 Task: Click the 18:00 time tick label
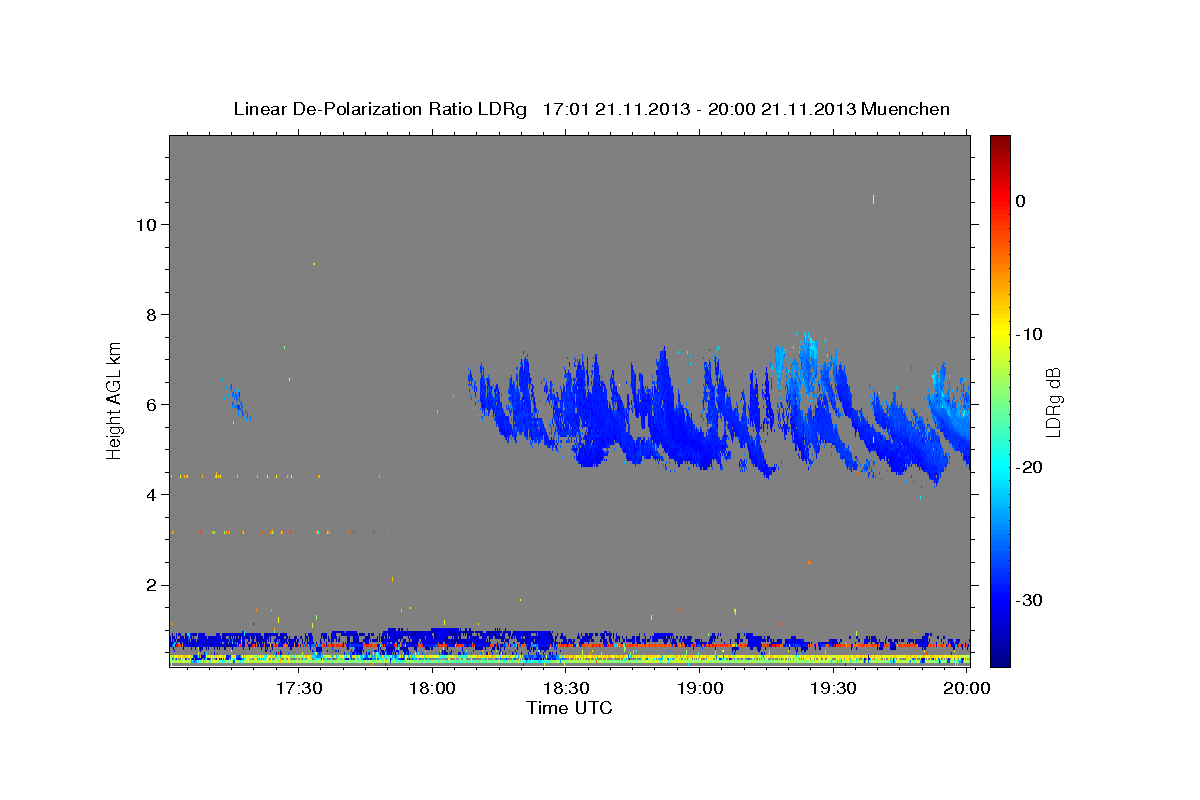[x=432, y=689]
